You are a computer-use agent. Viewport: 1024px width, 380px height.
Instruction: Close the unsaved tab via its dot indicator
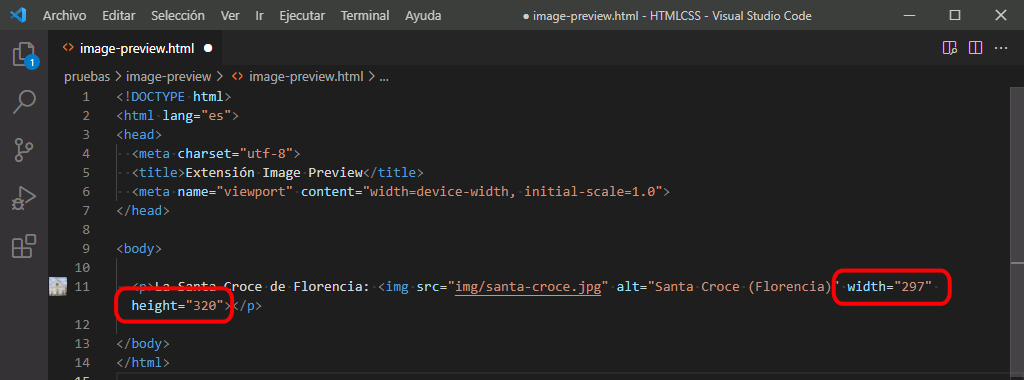[x=208, y=48]
